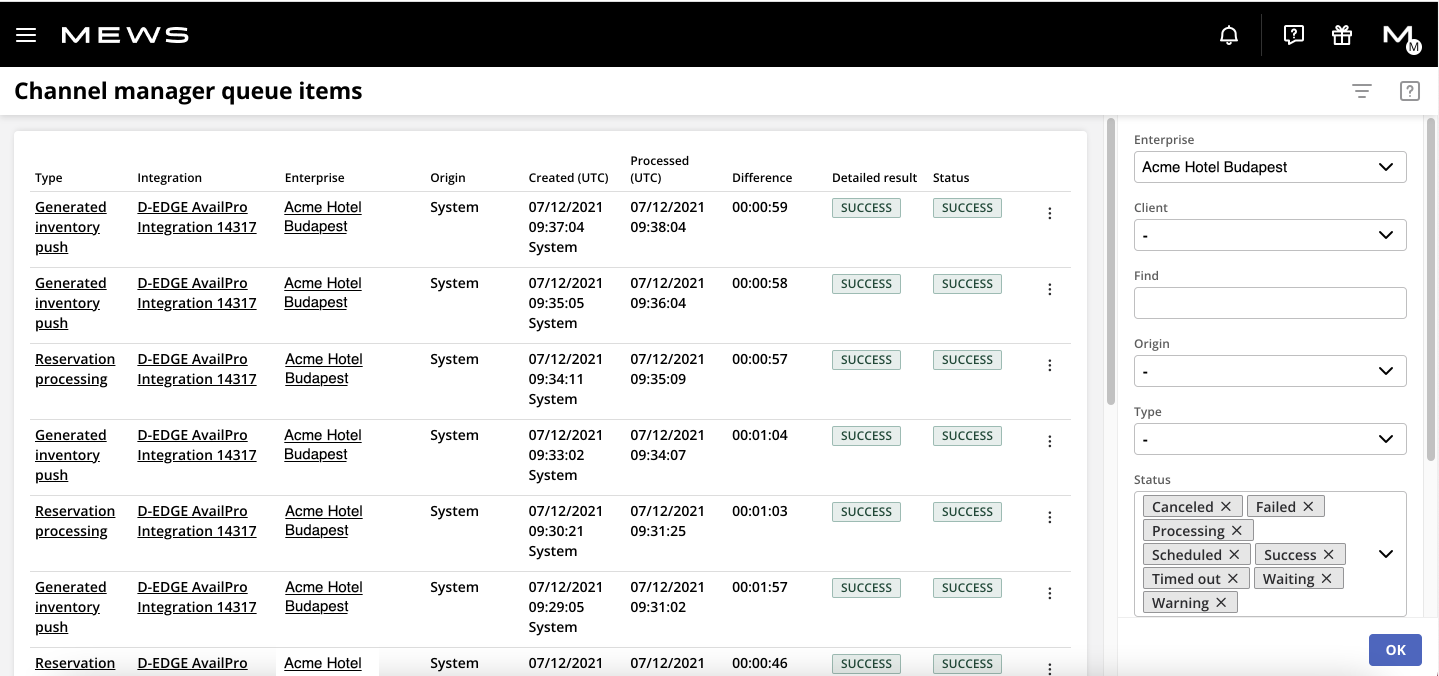Click the Integration column header

click(169, 178)
